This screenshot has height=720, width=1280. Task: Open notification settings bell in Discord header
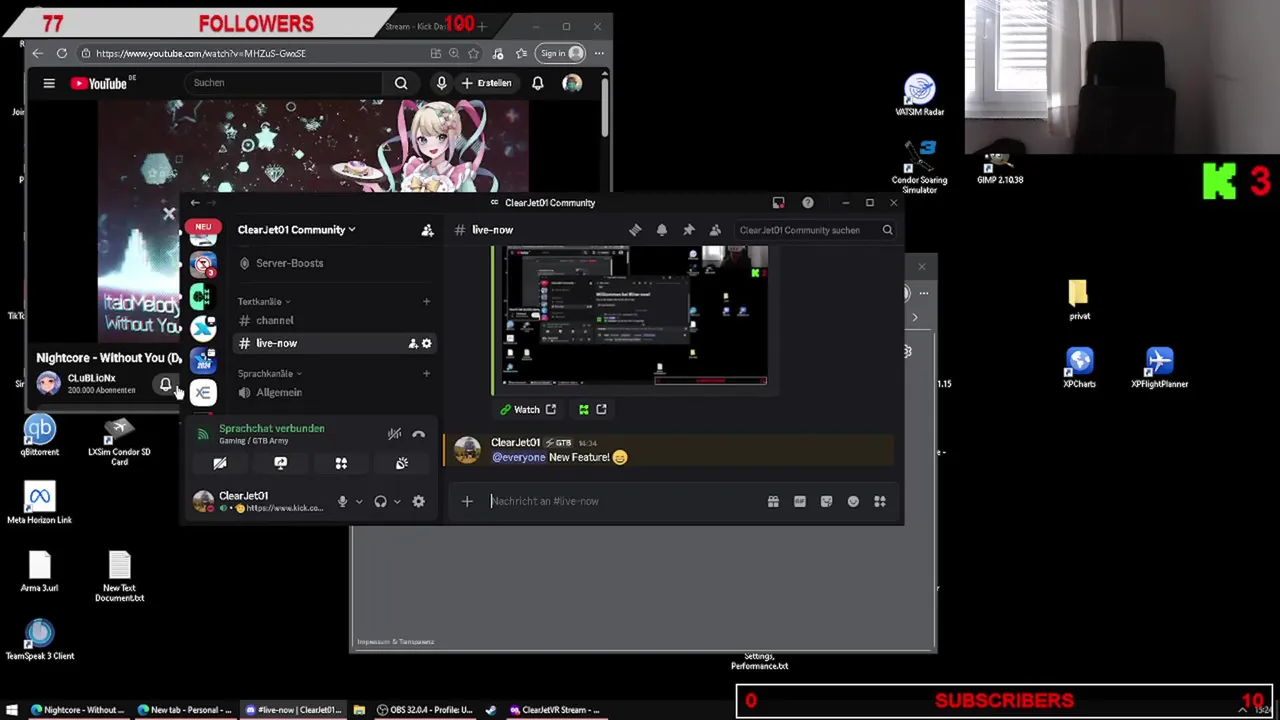(662, 230)
